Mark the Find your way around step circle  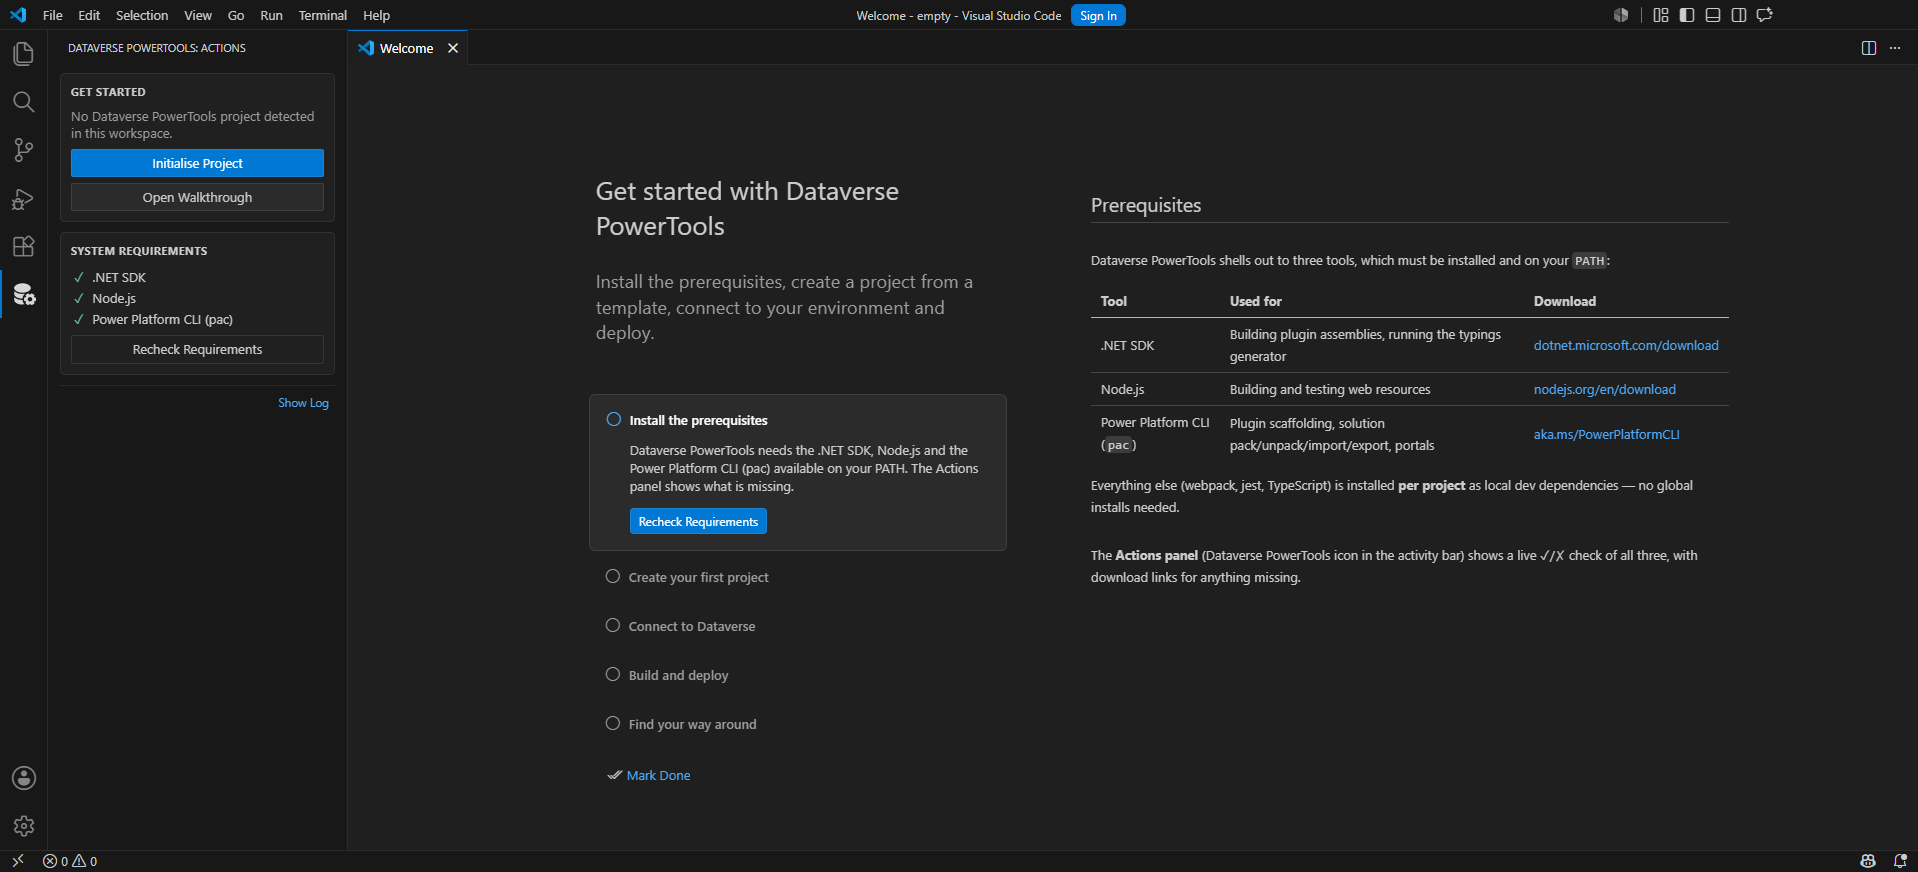tap(613, 724)
